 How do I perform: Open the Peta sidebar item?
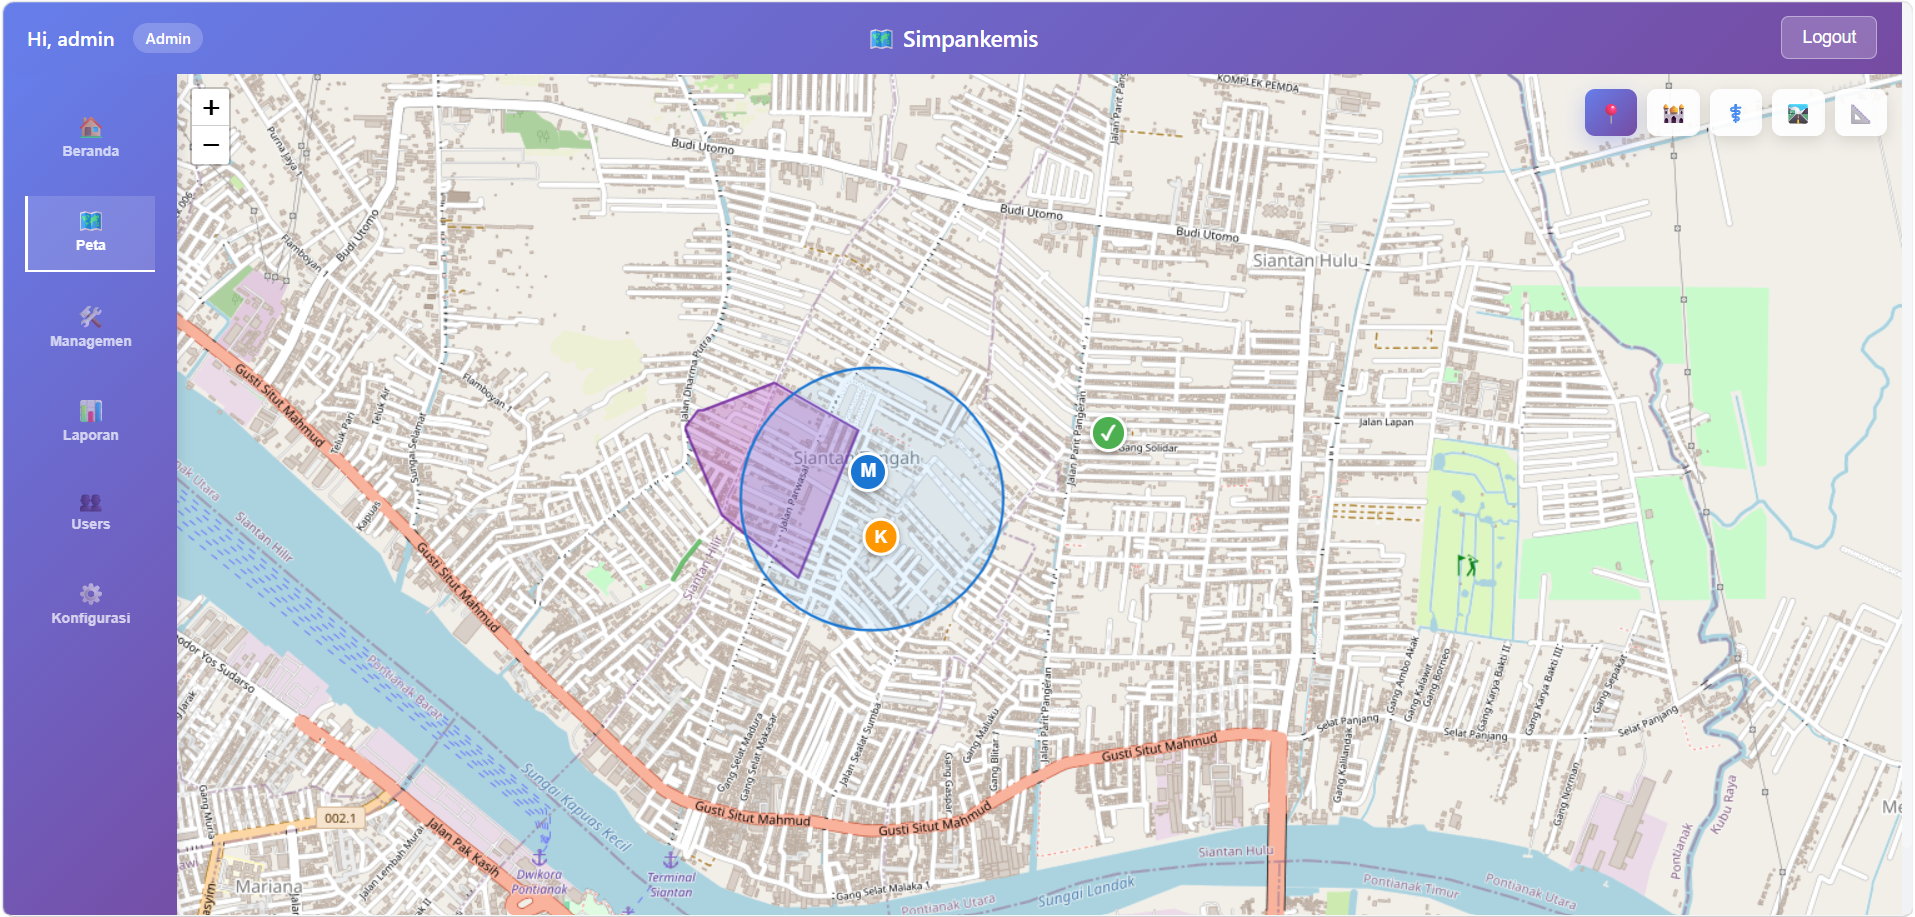91,233
